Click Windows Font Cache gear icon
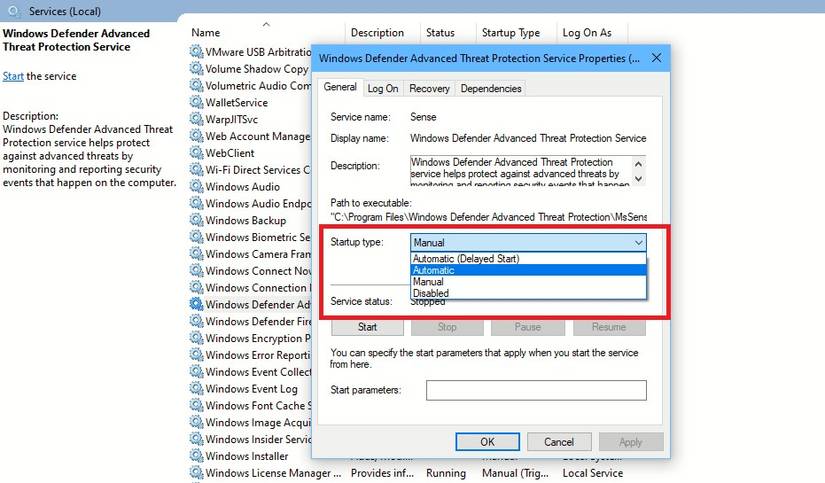The width and height of the screenshot is (825, 483). coord(196,405)
